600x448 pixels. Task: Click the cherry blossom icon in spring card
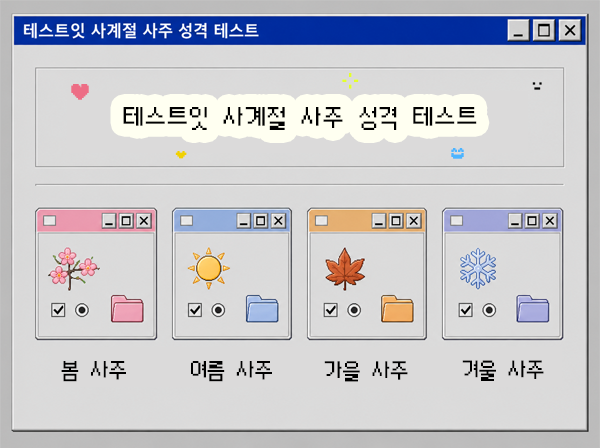(73, 268)
